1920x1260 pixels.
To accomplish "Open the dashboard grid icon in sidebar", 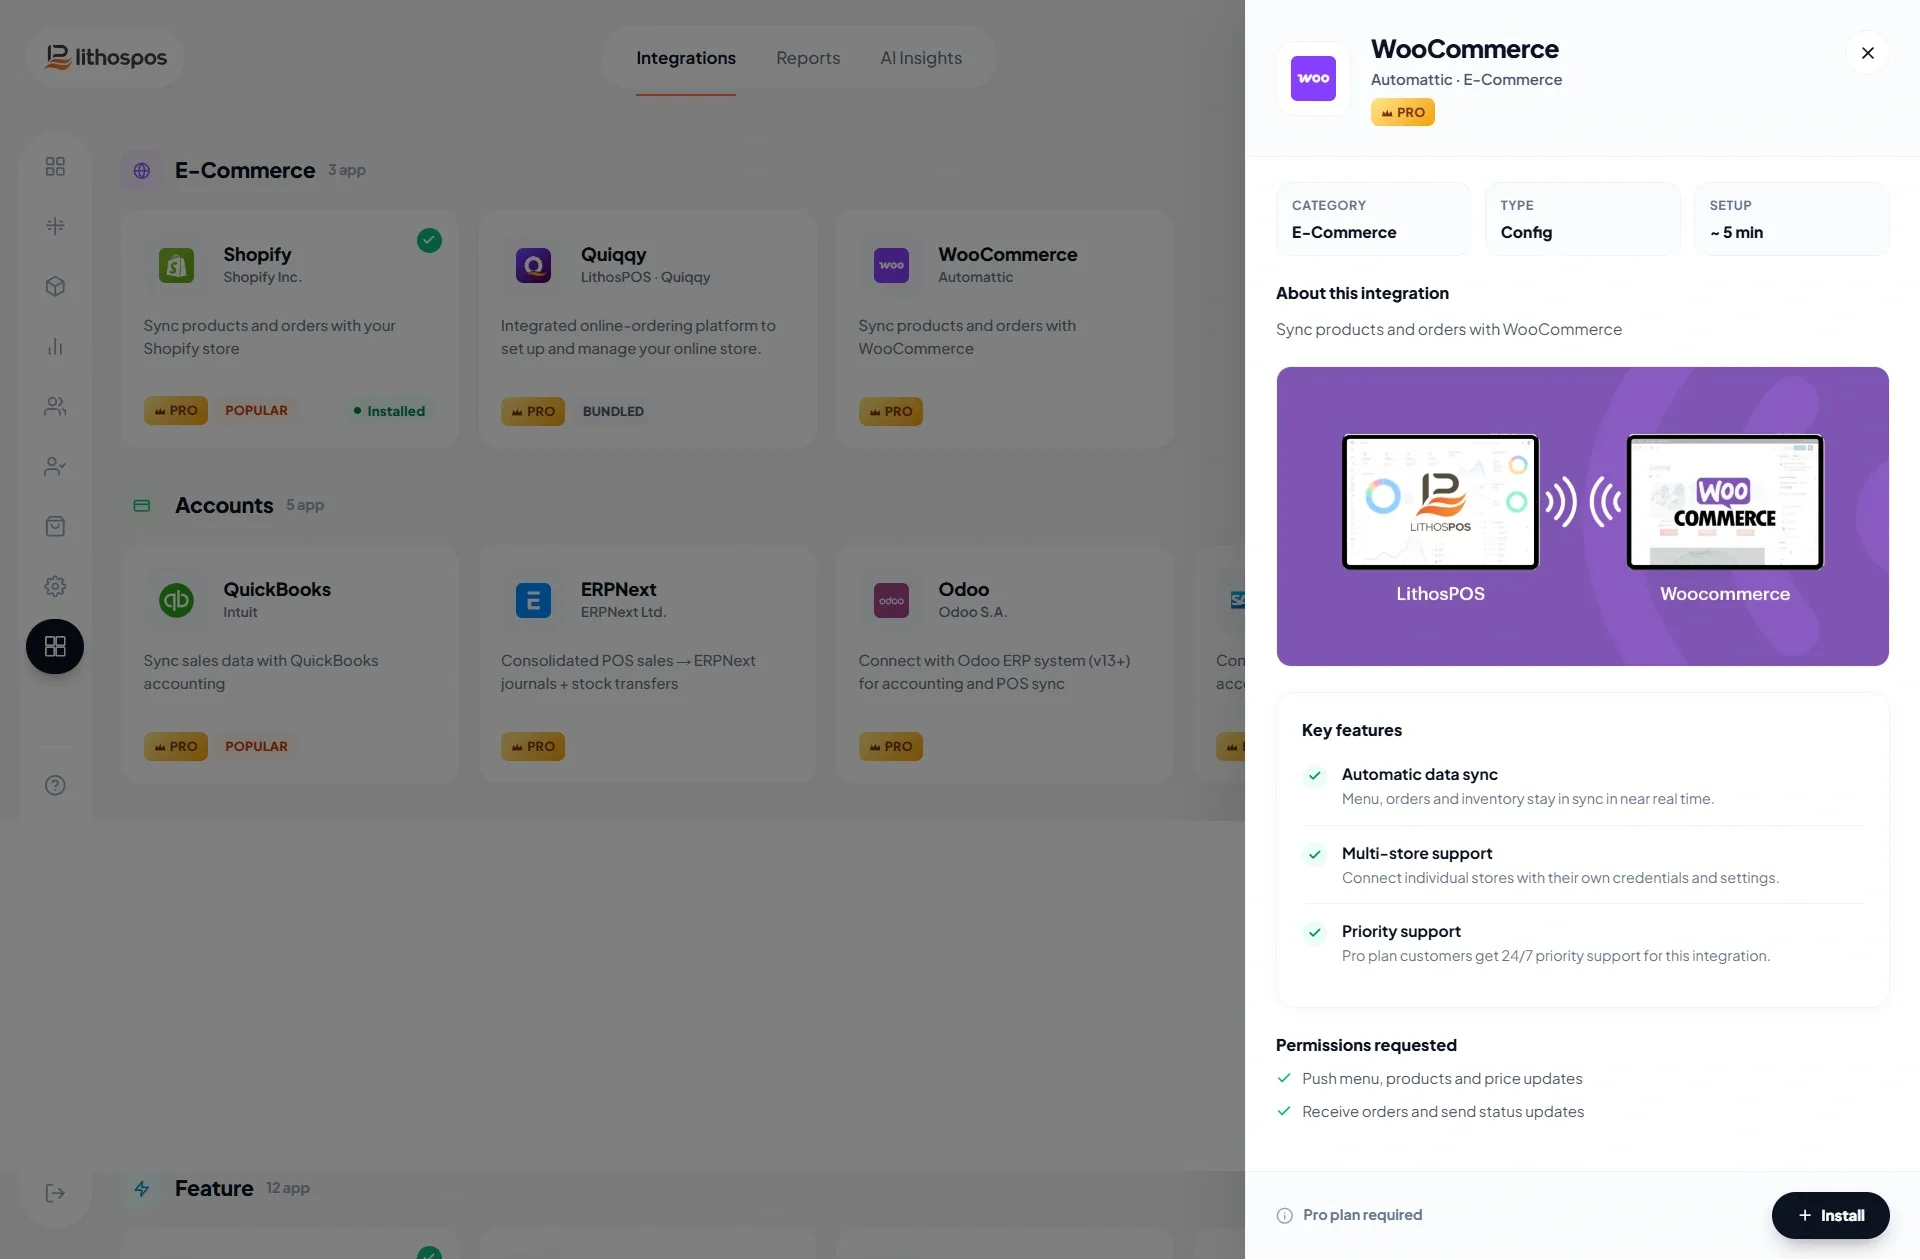I will coord(55,166).
